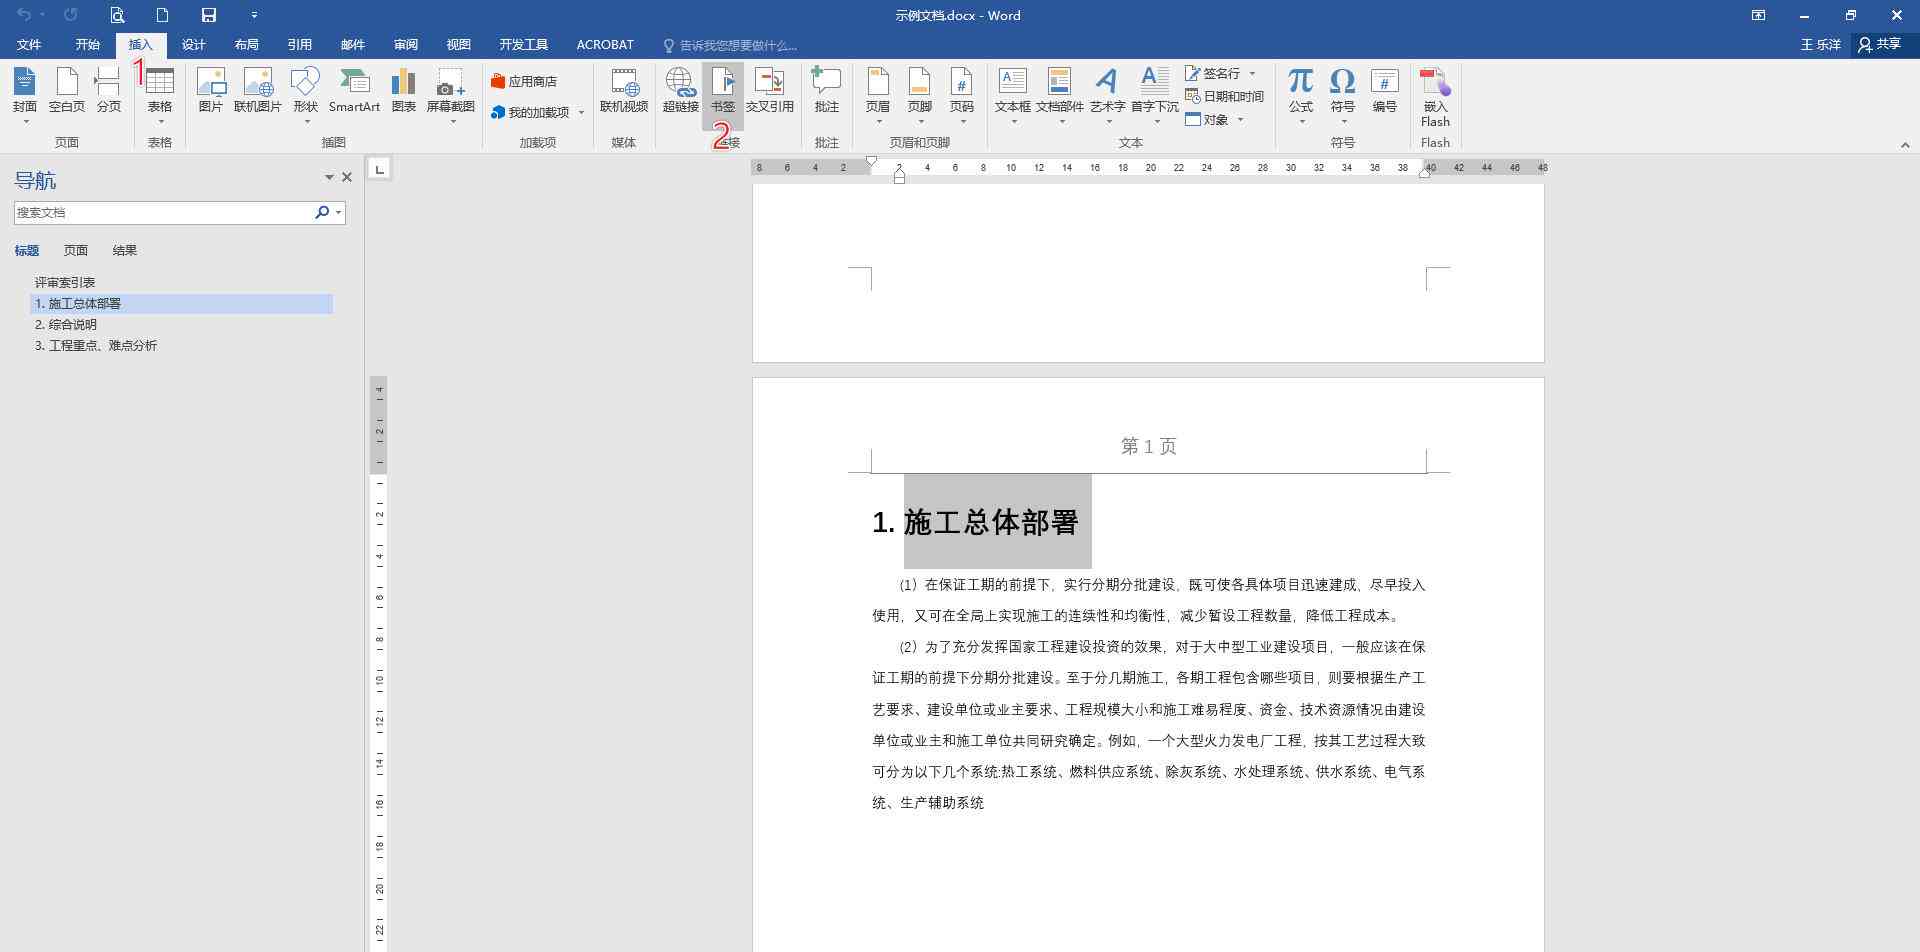Screen dimensions: 1920x952
Task: Show the Pages (页面) navigation tab
Action: [76, 250]
